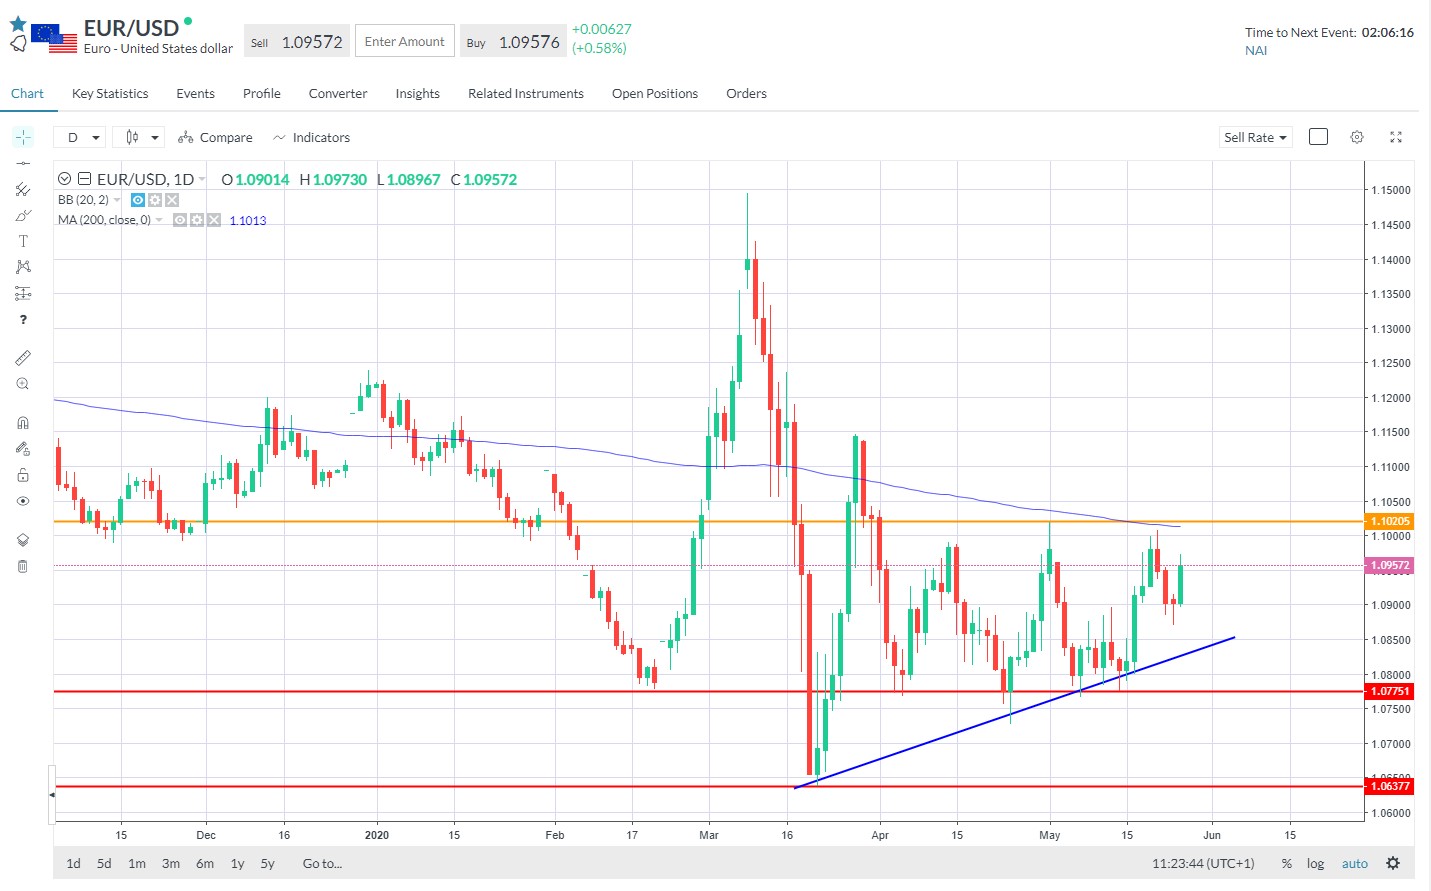Image resolution: width=1431 pixels, height=891 pixels.
Task: Open the D timeframe interval dropdown
Action: 83,137
